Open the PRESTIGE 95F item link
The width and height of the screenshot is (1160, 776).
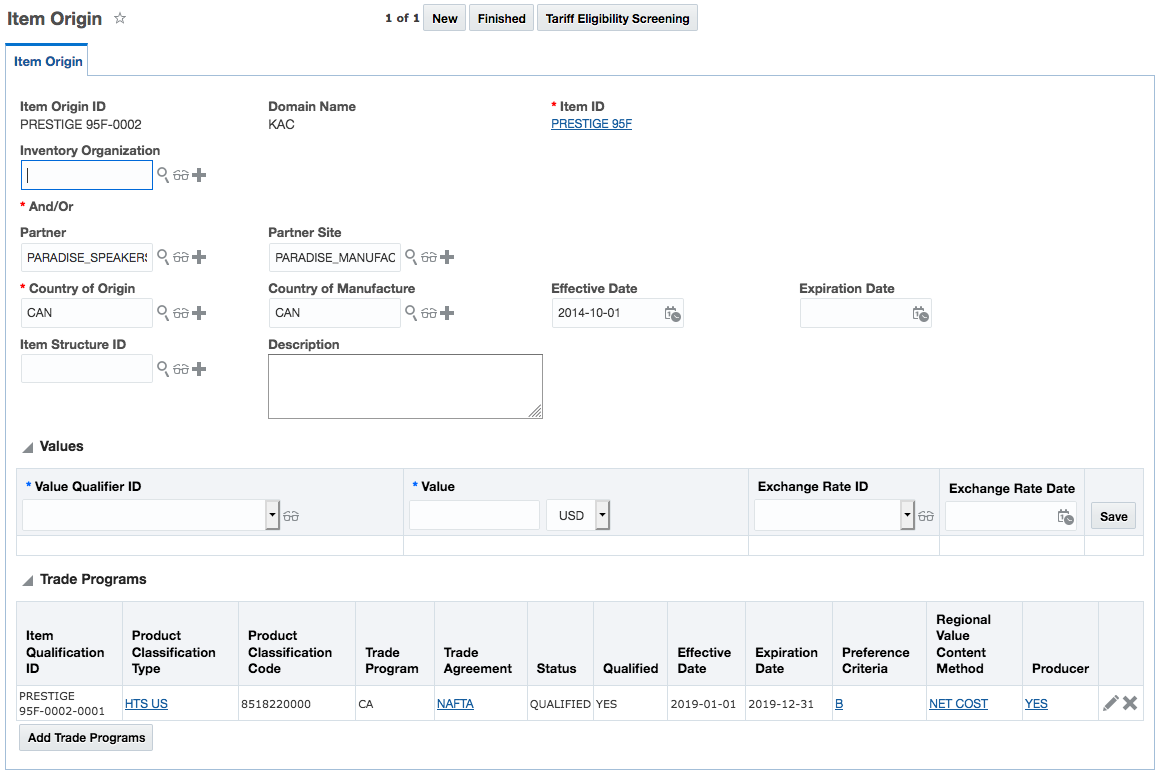[x=591, y=124]
